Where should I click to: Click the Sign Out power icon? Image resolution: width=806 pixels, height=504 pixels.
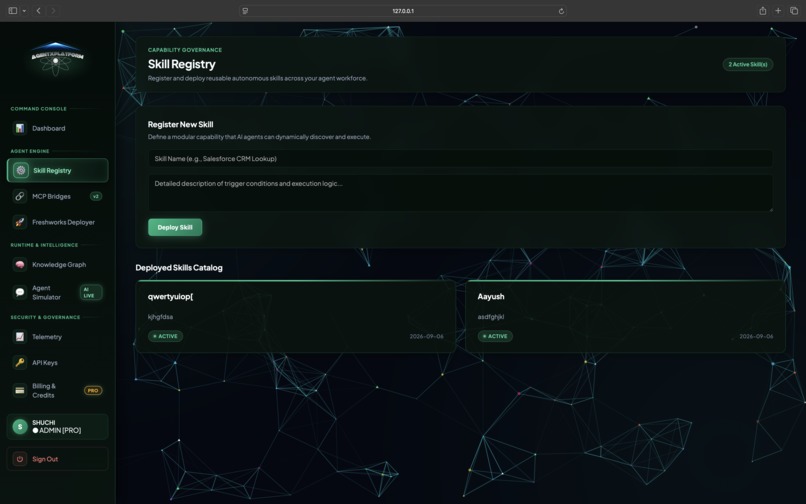20,459
